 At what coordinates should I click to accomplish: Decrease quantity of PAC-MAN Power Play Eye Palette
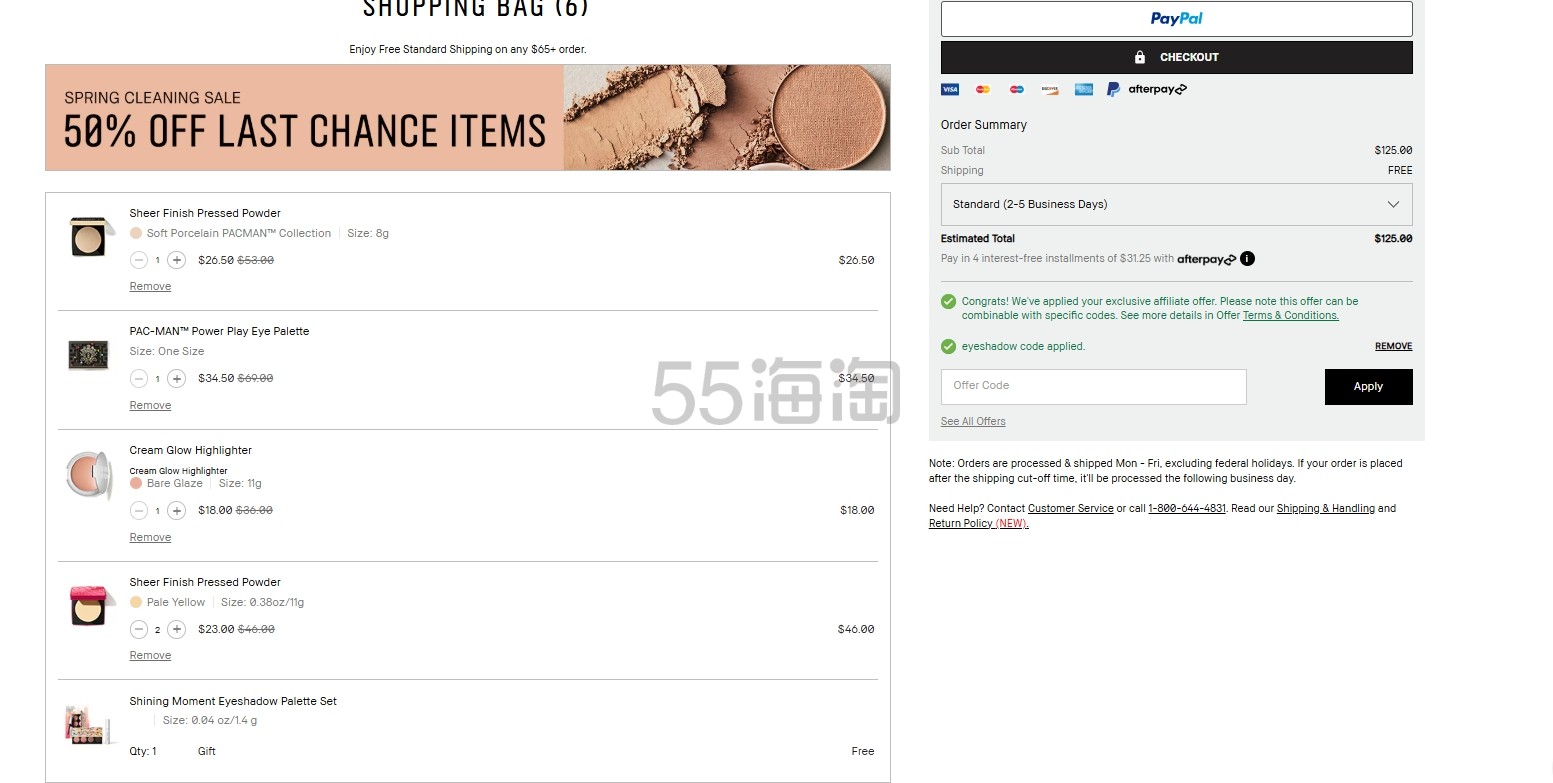tap(139, 379)
